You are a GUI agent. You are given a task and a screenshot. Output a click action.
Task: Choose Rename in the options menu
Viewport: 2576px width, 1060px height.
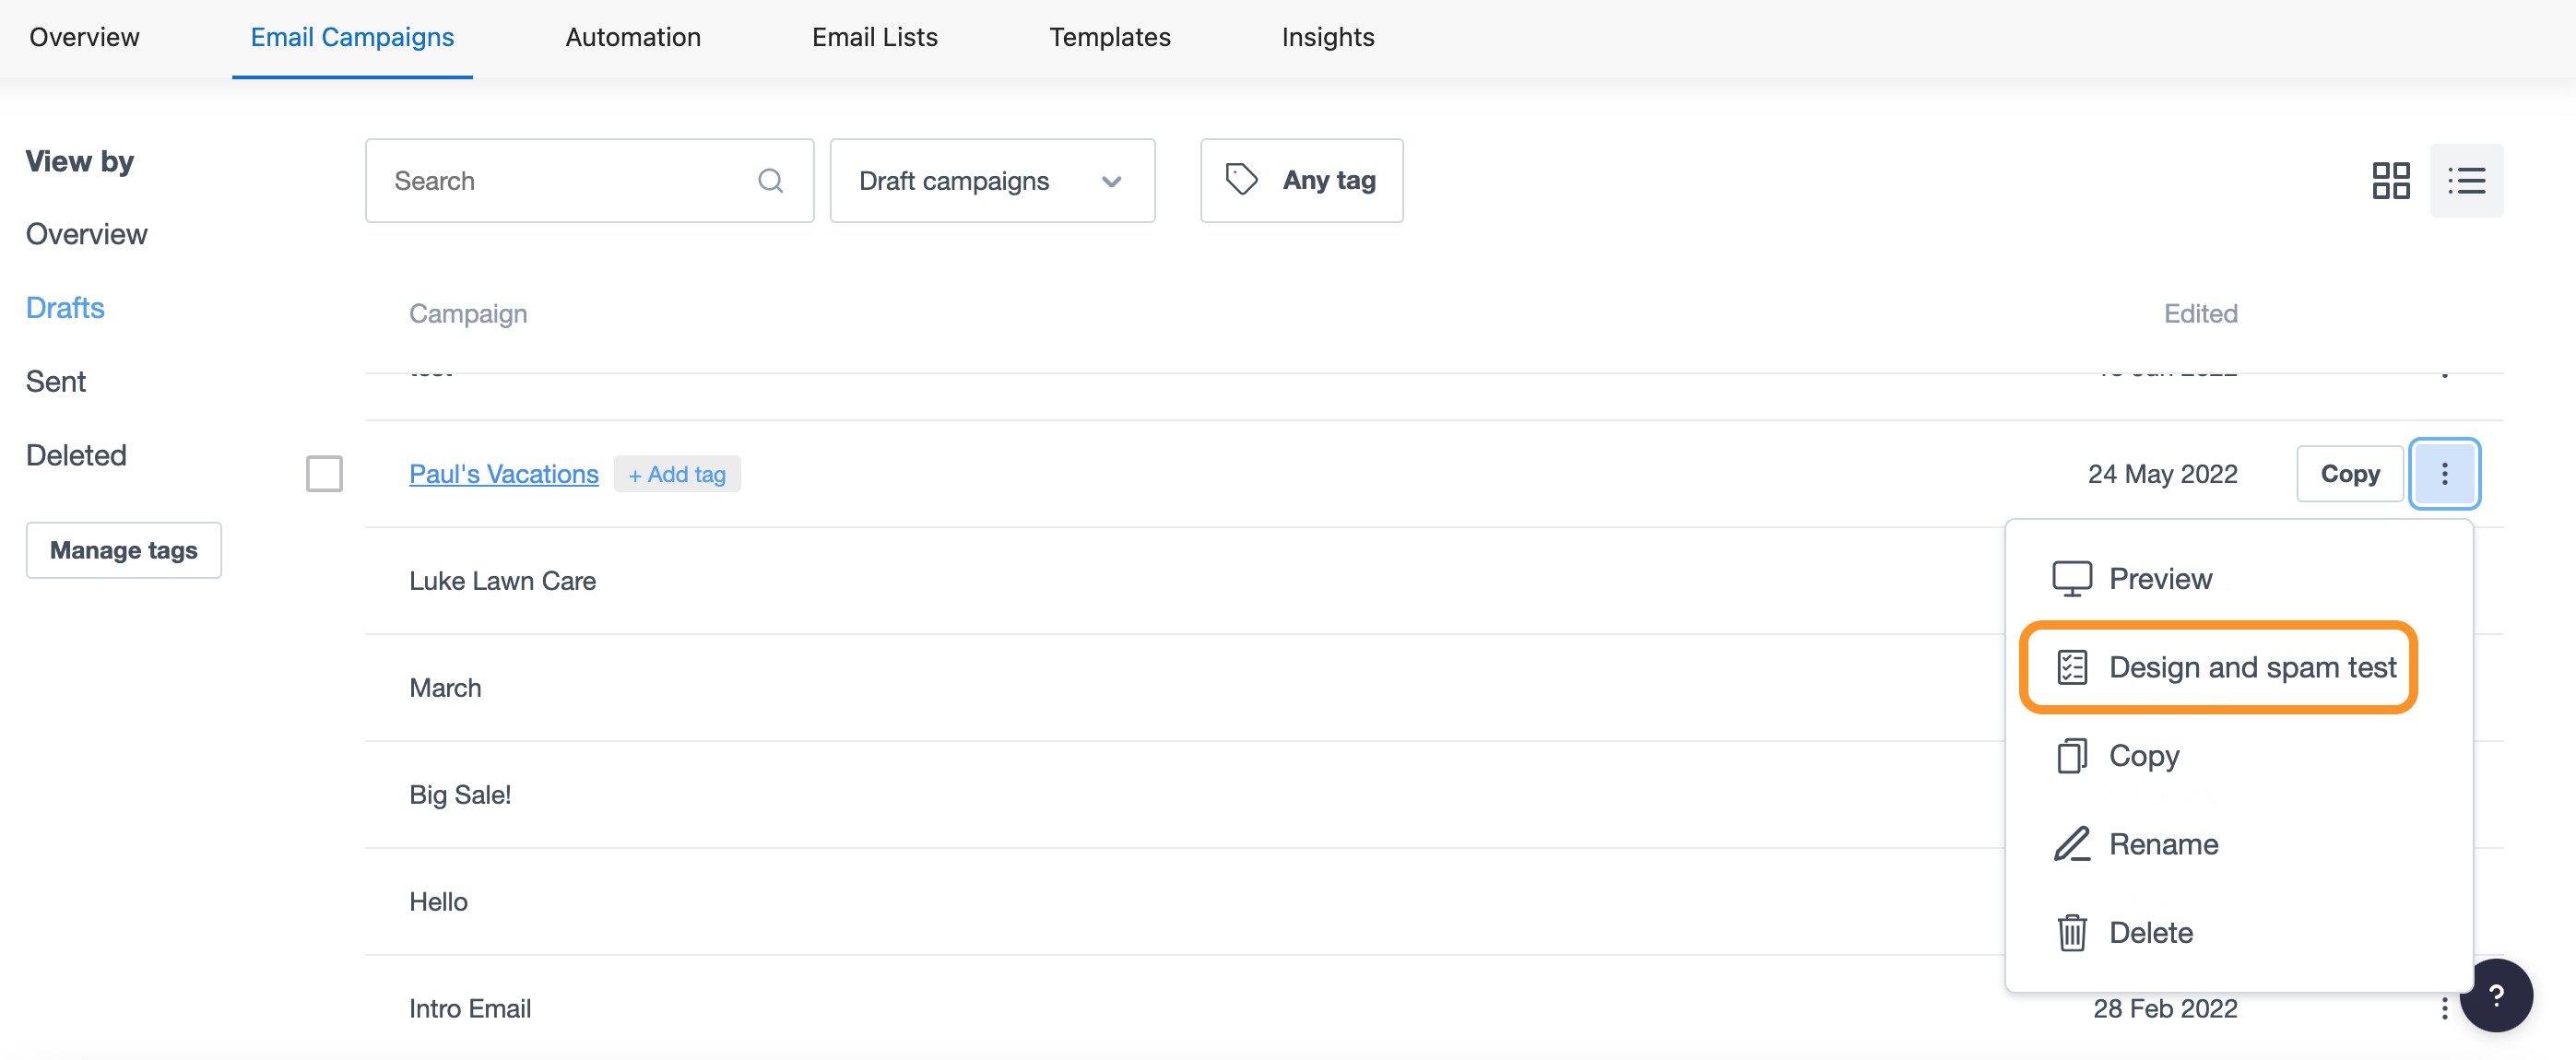[2163, 844]
